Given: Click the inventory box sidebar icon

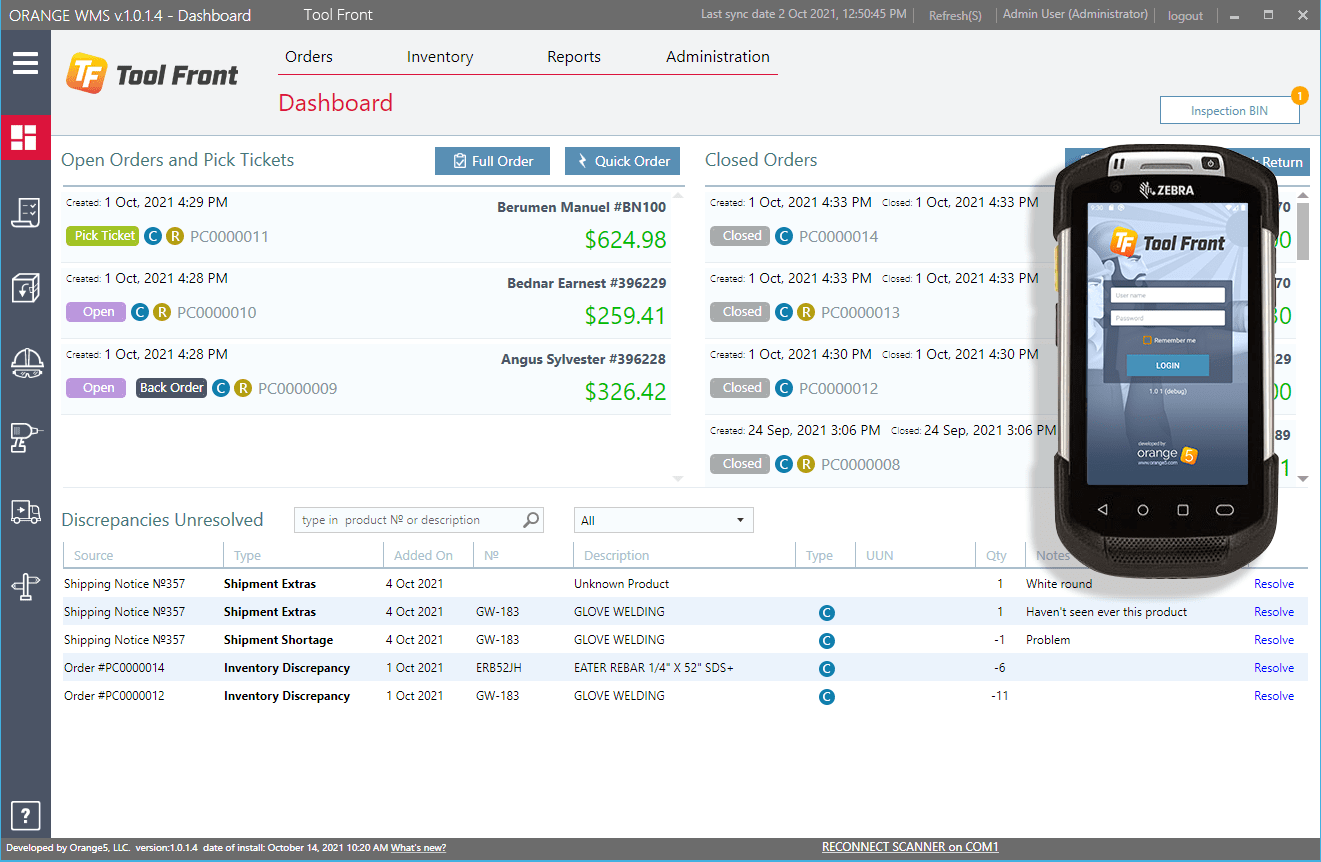Looking at the screenshot, I should [x=25, y=288].
